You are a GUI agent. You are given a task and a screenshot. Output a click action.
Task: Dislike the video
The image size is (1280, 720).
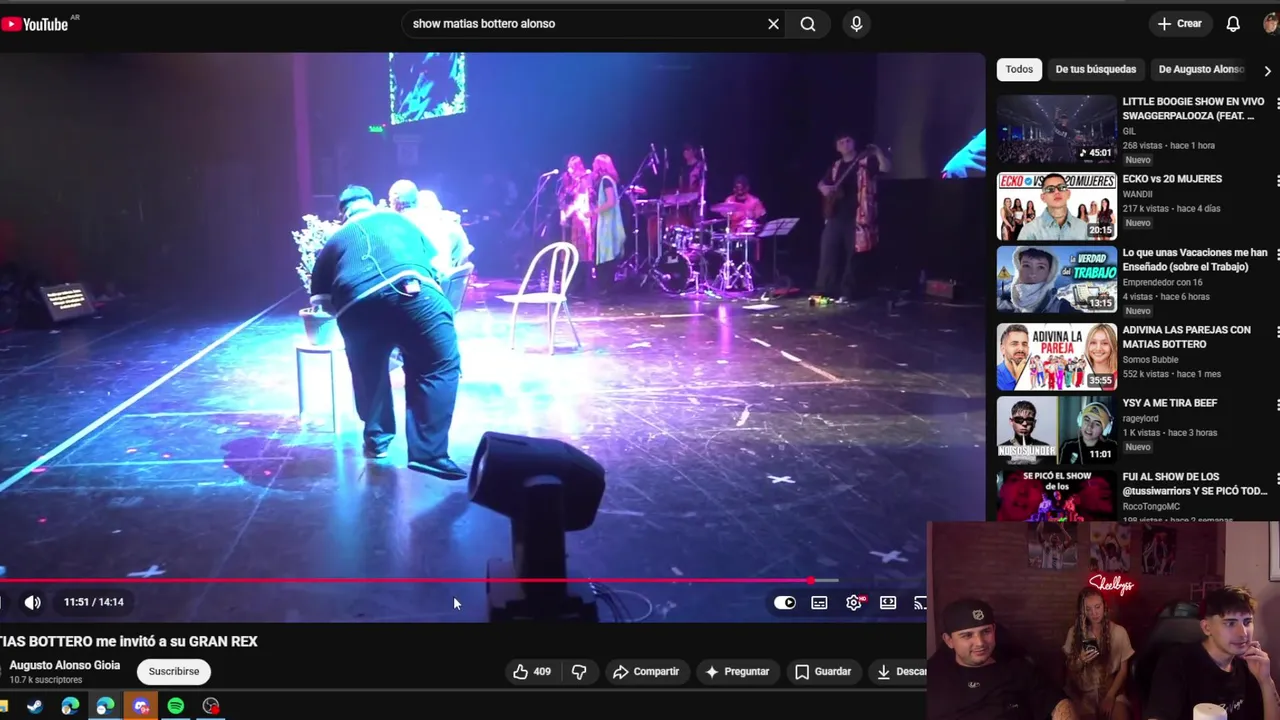[579, 672]
